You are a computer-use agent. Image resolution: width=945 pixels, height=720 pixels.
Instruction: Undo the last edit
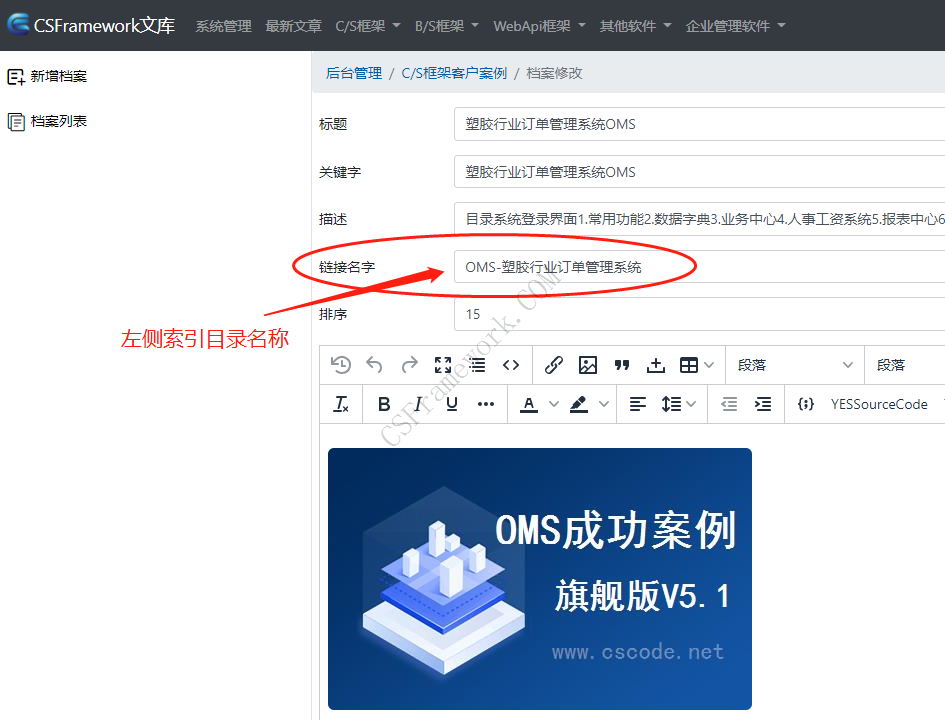pyautogui.click(x=374, y=365)
